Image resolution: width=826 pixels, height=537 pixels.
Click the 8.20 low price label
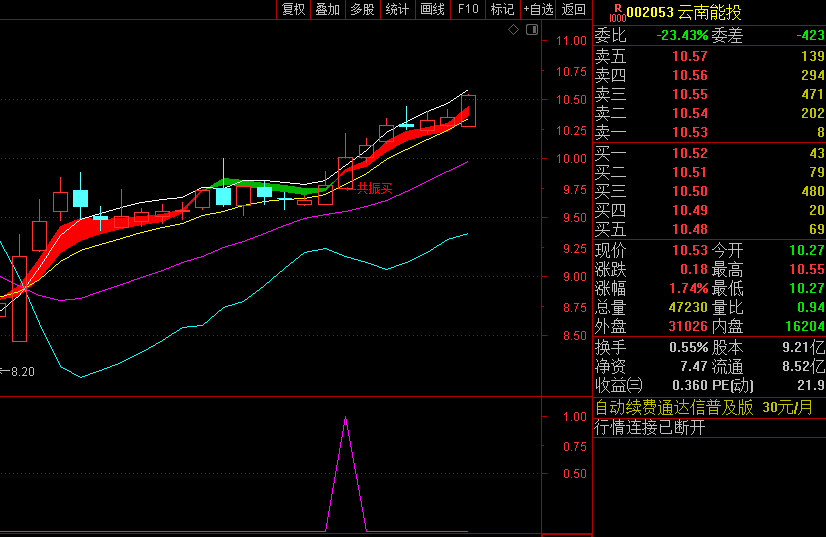pos(23,372)
